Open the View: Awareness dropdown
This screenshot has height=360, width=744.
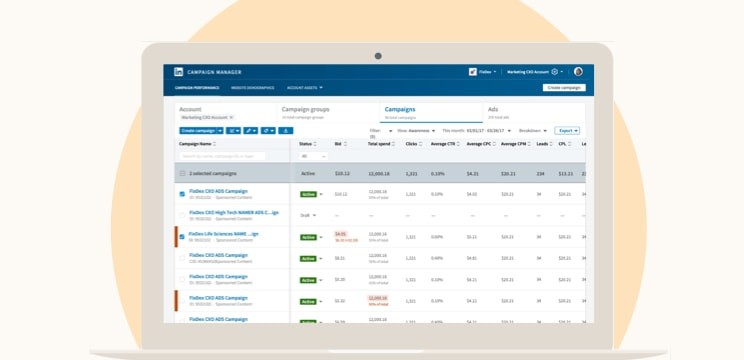(x=416, y=130)
